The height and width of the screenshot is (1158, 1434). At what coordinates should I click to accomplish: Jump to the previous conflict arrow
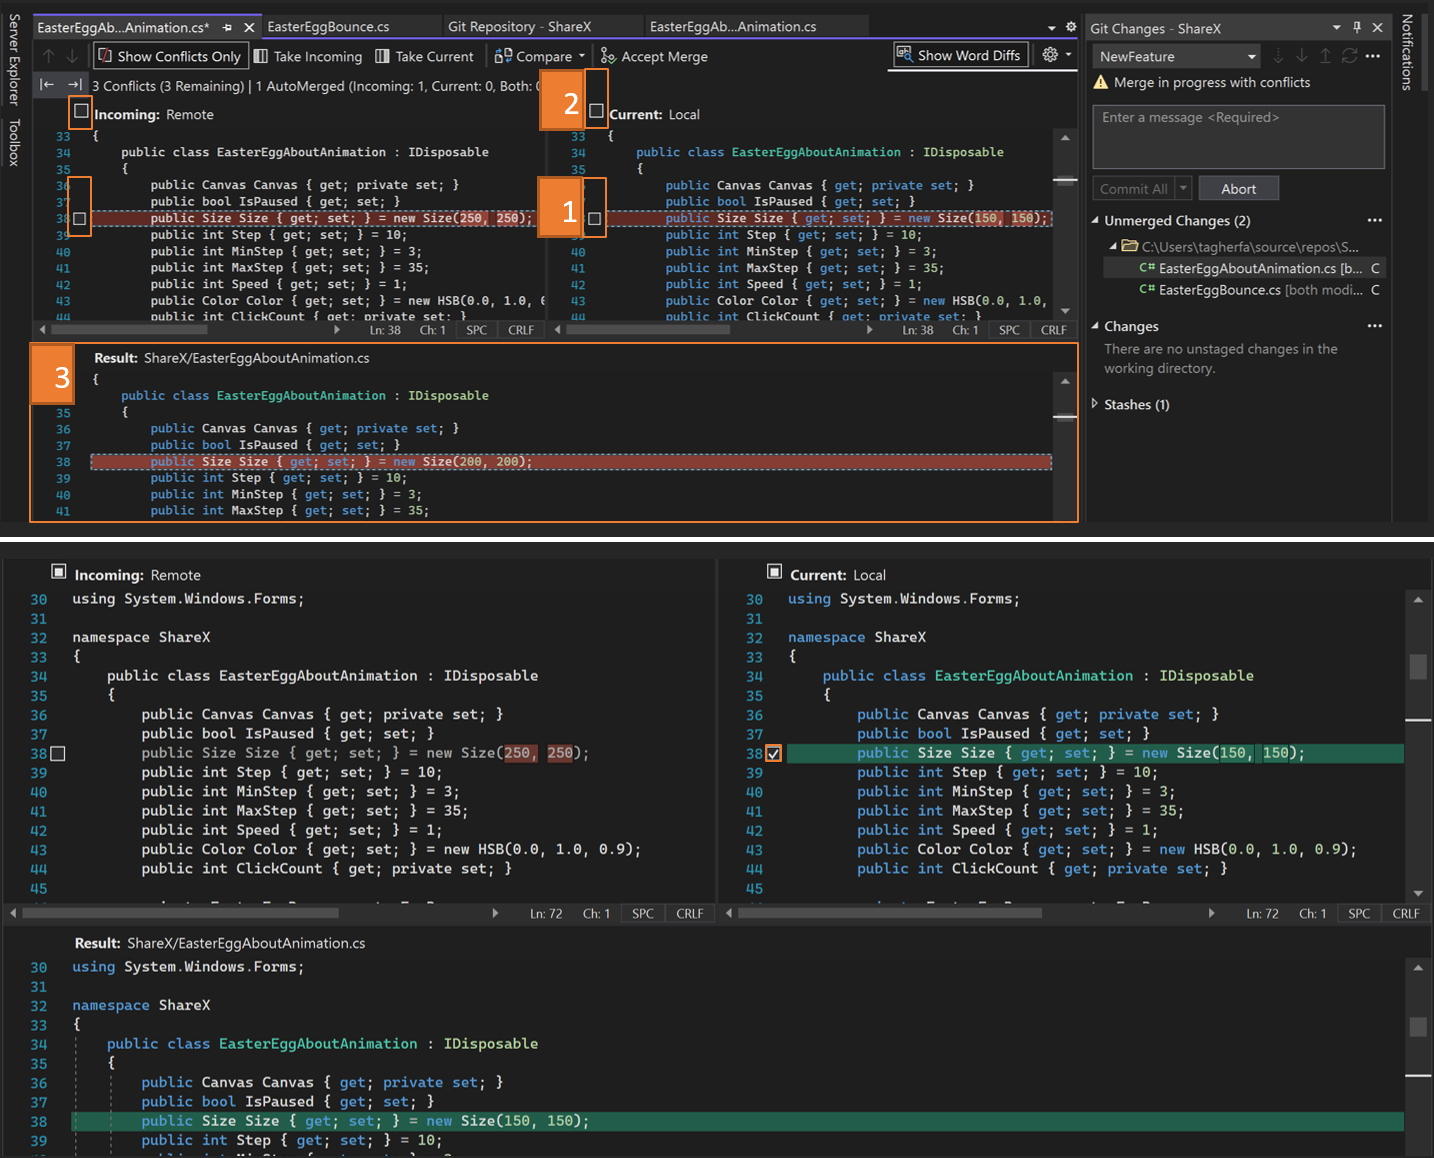(47, 86)
